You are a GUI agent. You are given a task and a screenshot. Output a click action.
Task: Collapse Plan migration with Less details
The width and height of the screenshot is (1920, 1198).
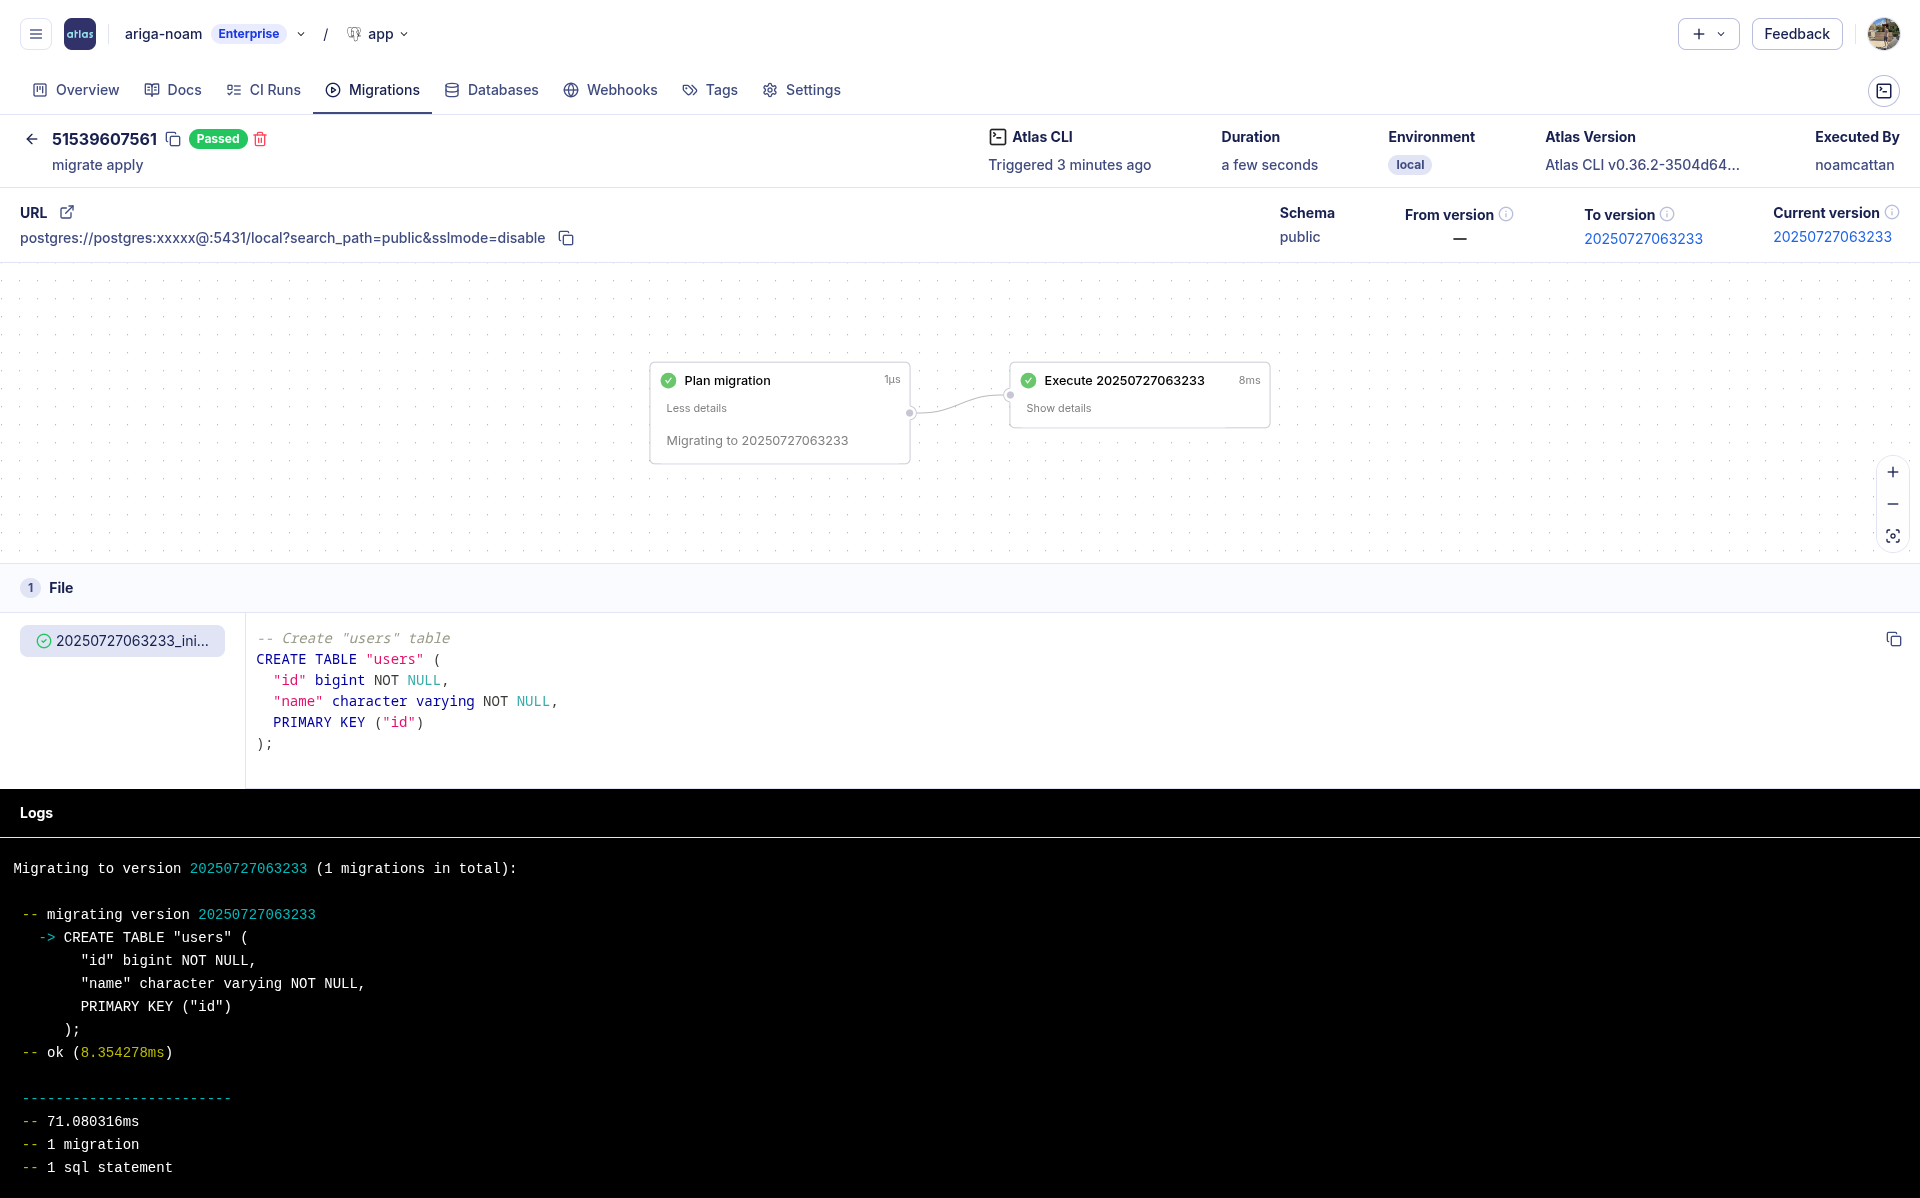point(696,408)
